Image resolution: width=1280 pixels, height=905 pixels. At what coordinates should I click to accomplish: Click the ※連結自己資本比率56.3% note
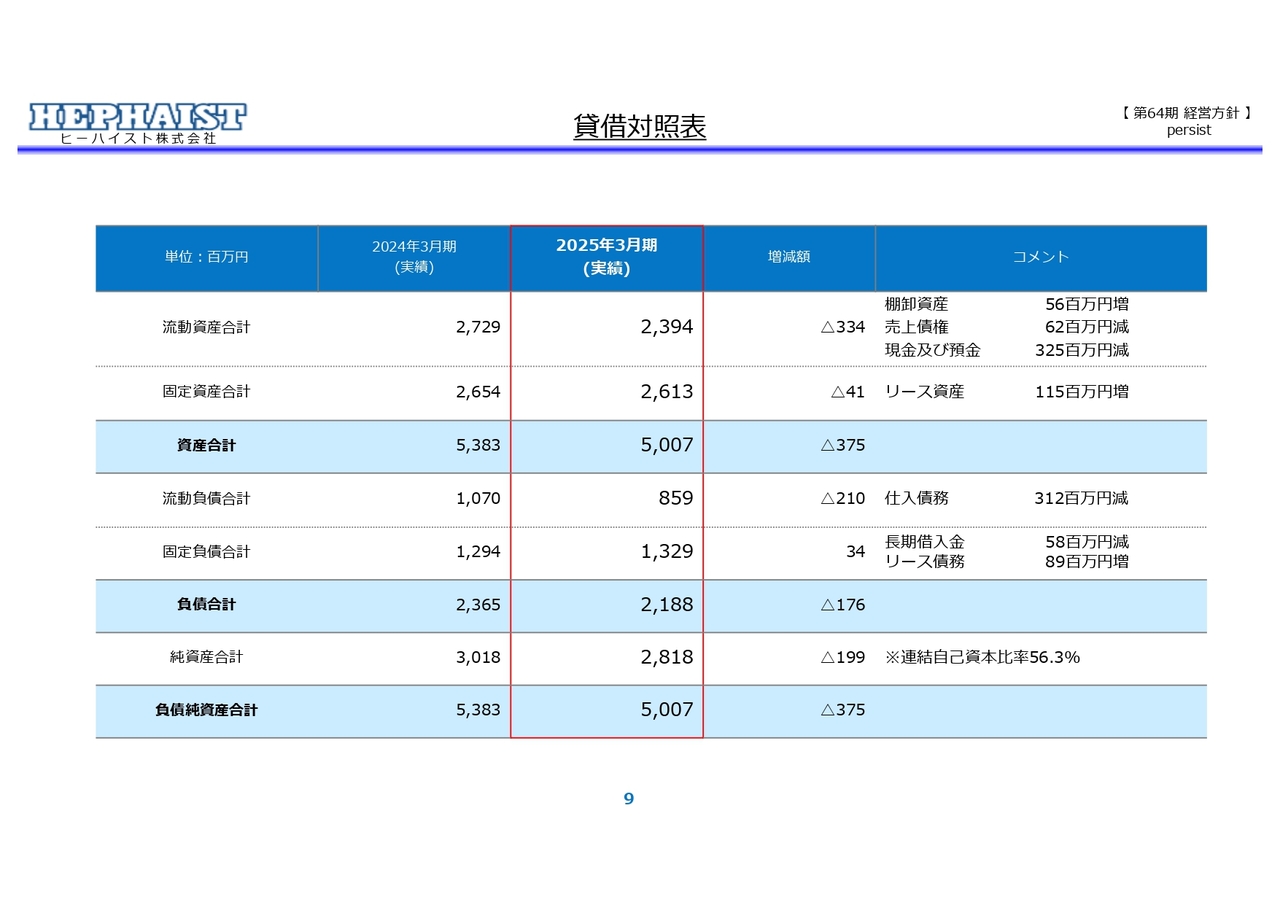click(x=983, y=658)
